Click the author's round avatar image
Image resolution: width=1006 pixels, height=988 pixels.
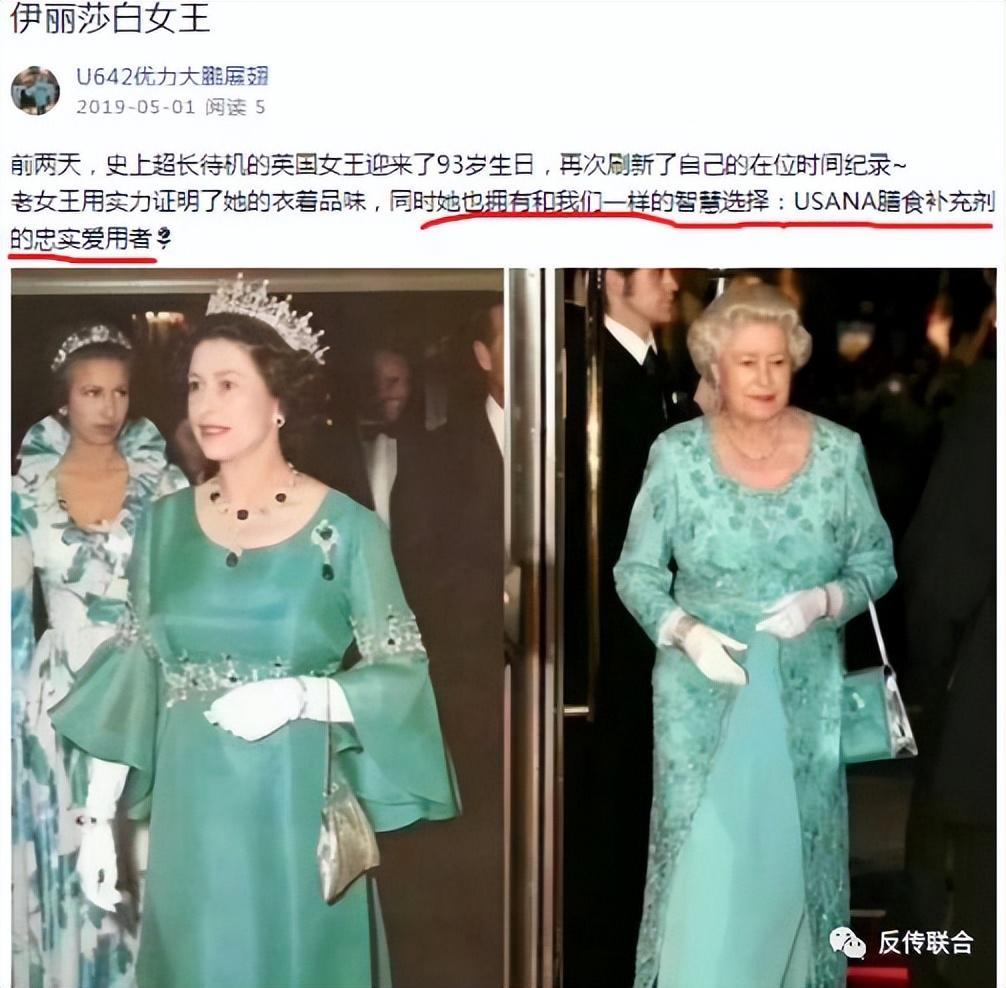(35, 90)
